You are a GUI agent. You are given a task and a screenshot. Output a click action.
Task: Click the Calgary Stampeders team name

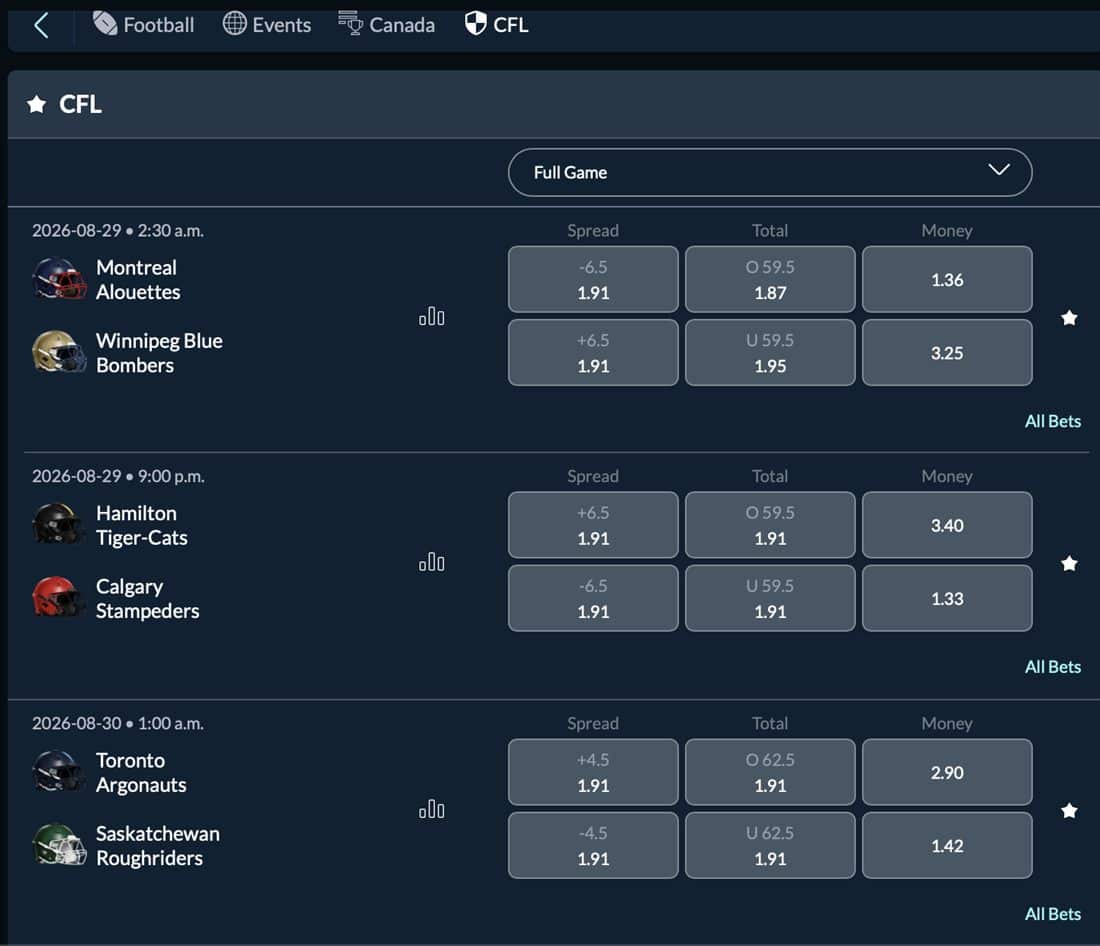tap(147, 598)
